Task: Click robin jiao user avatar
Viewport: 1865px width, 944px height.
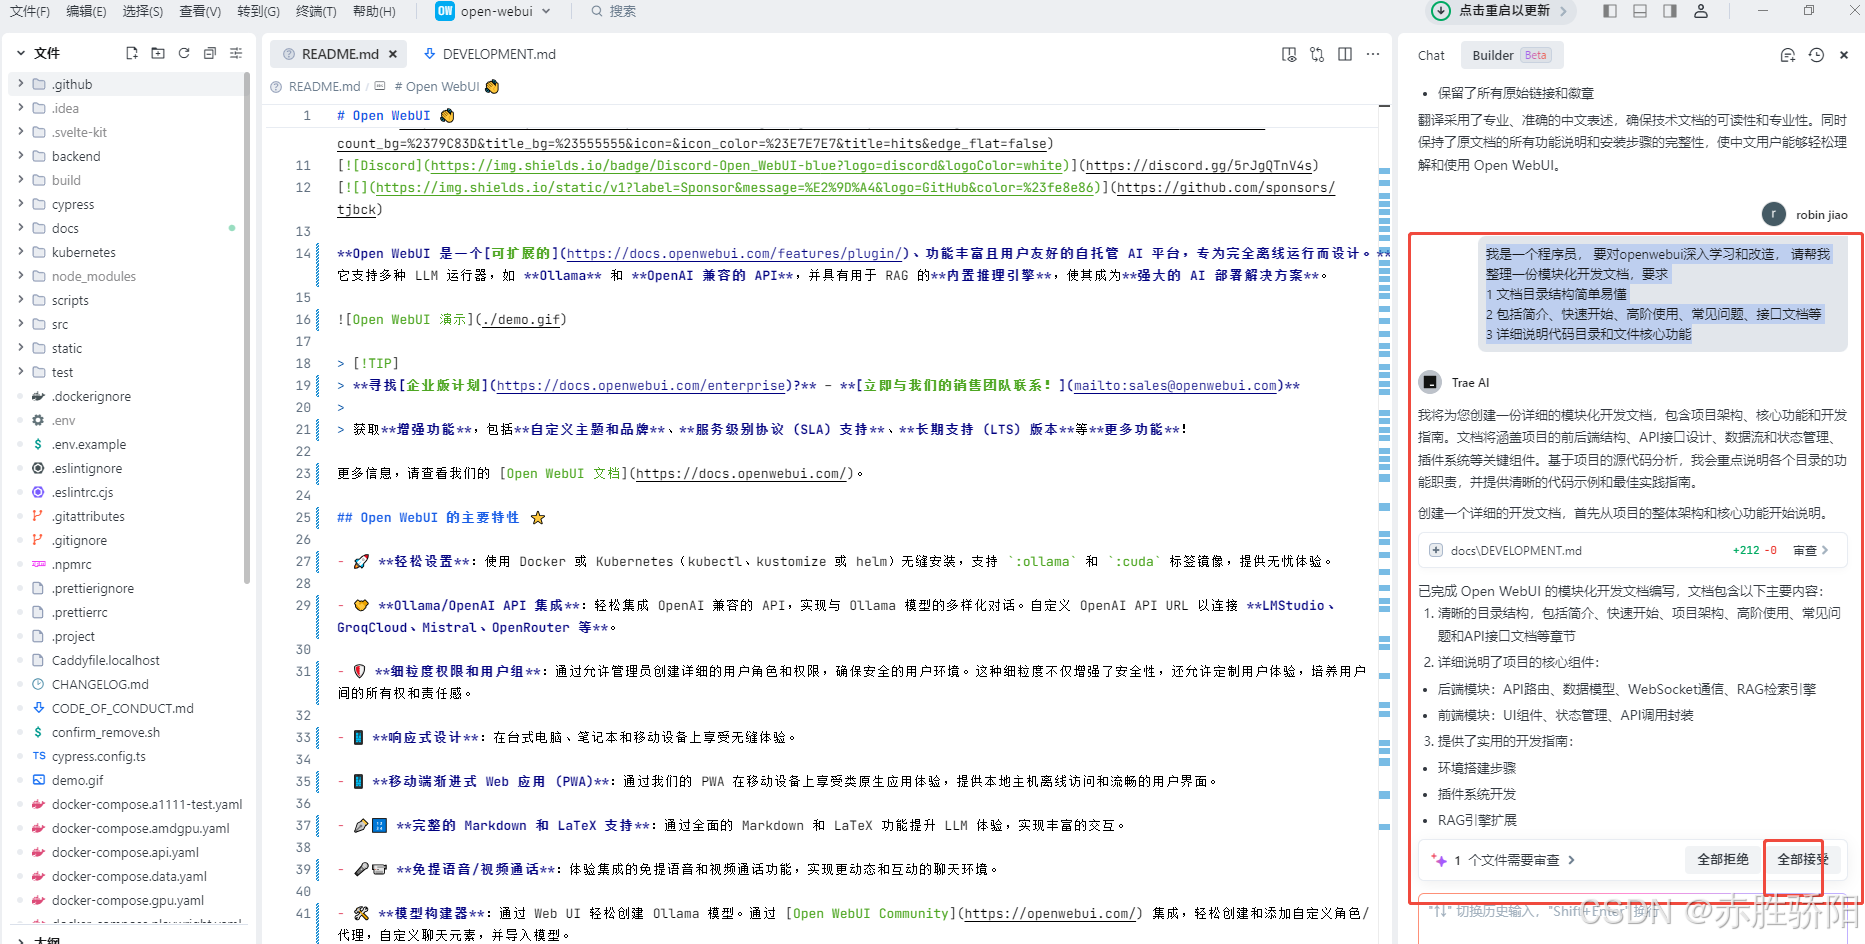Action: pos(1773,214)
